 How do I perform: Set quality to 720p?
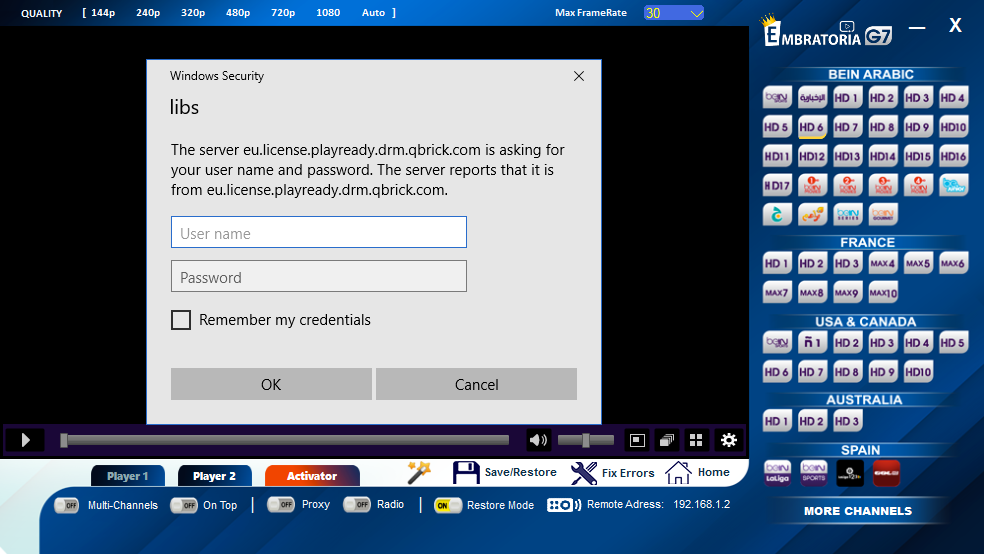(x=283, y=13)
